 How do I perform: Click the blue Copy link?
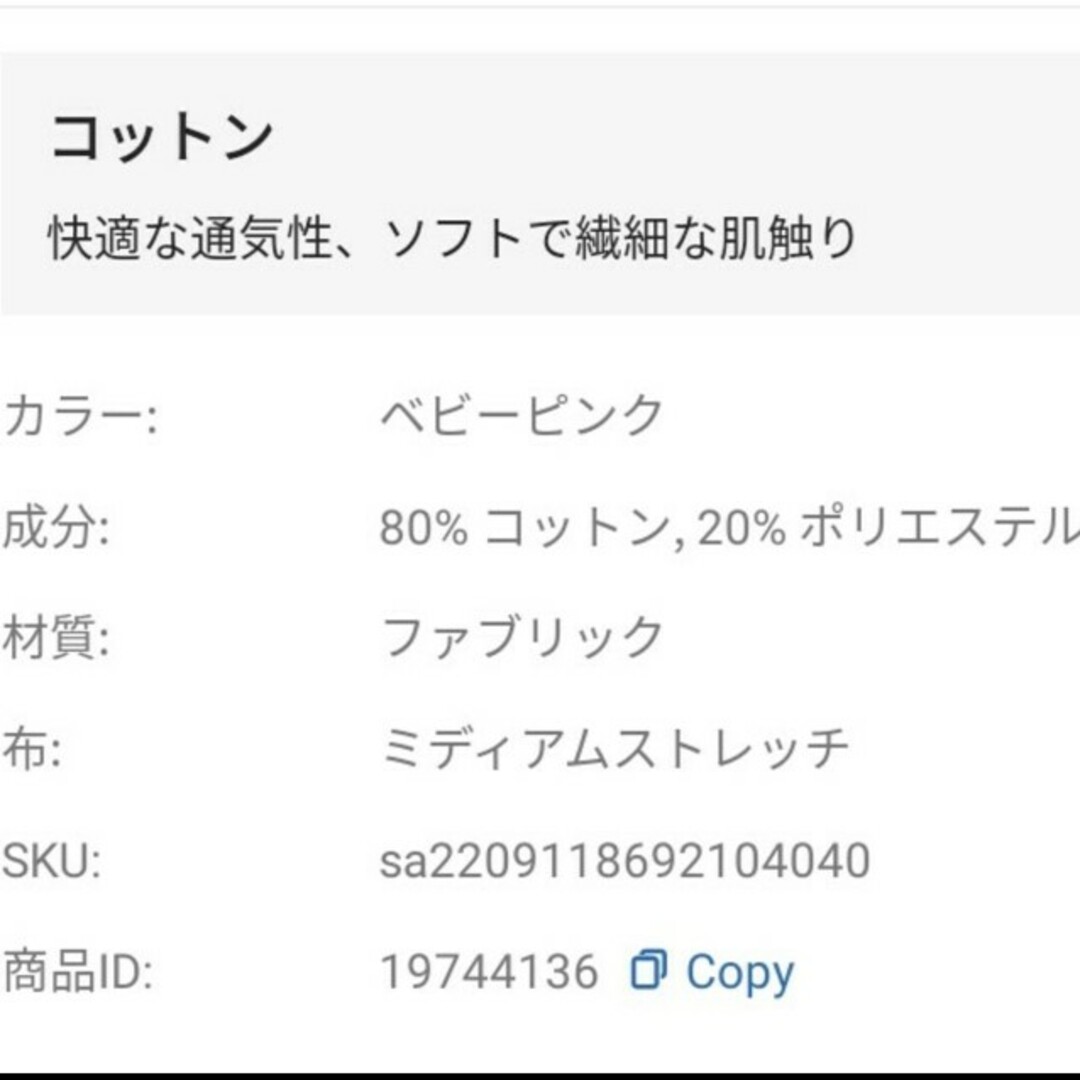(740, 973)
